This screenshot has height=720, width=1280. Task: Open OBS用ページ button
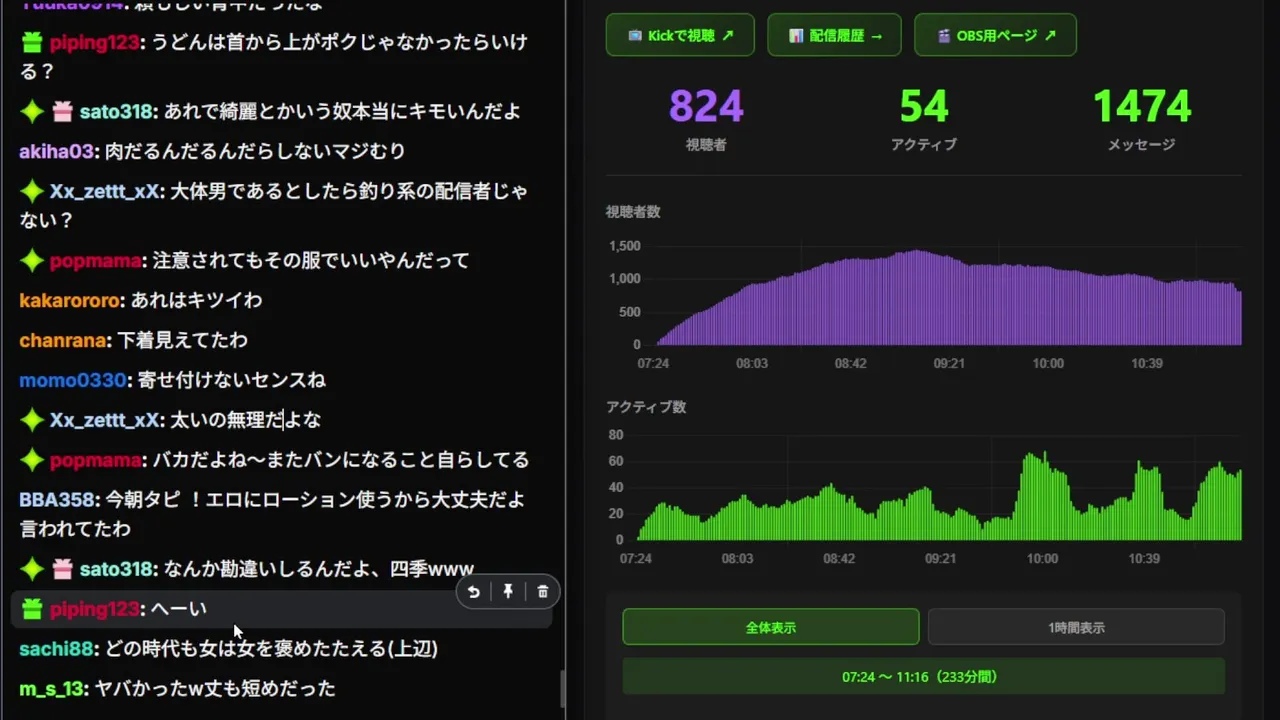pyautogui.click(x=995, y=35)
